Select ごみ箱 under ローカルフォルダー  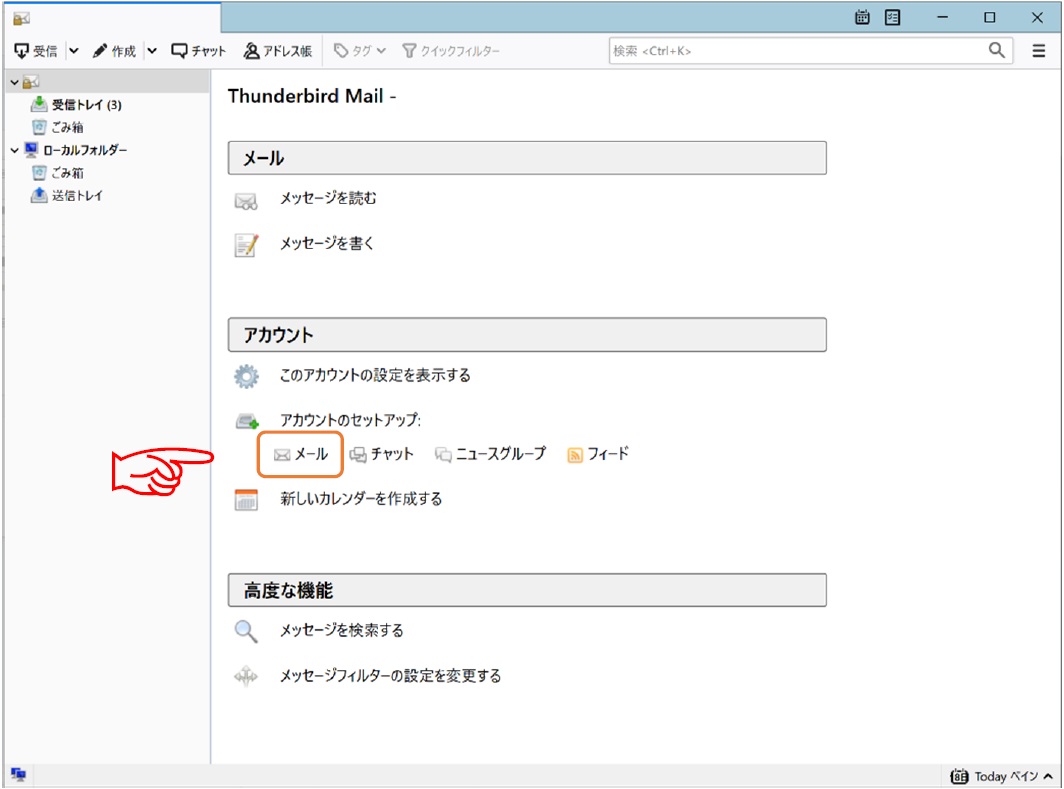pos(58,173)
